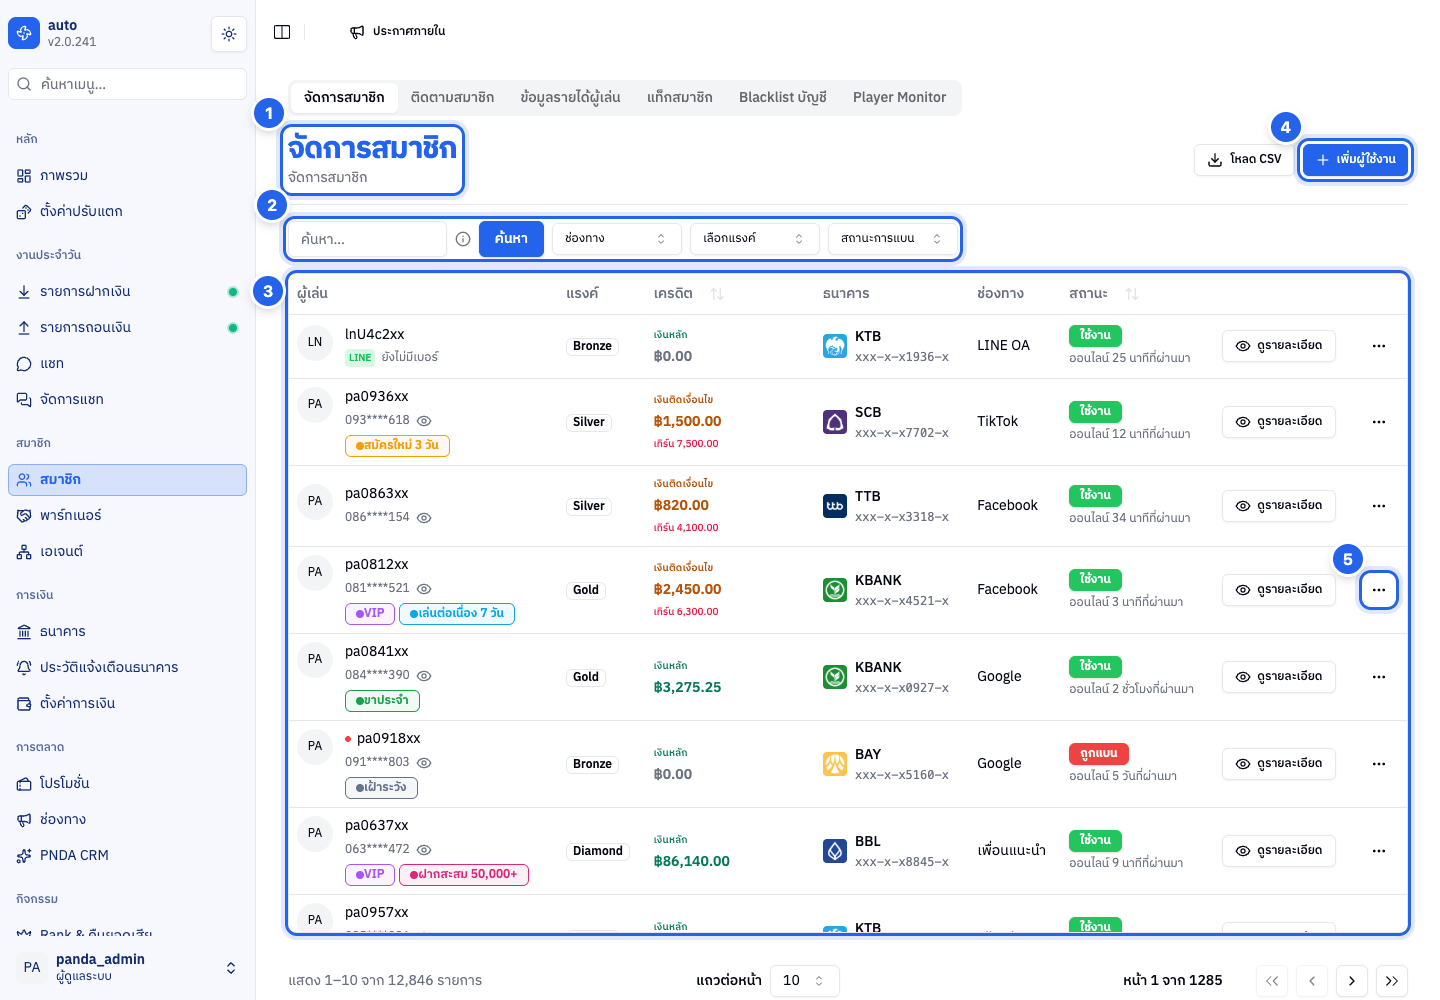Image resolution: width=1440 pixels, height=1000 pixels.
Task: Open ประวัติแจ้งเตือนธนาคาร notifications
Action: pyautogui.click(x=127, y=668)
